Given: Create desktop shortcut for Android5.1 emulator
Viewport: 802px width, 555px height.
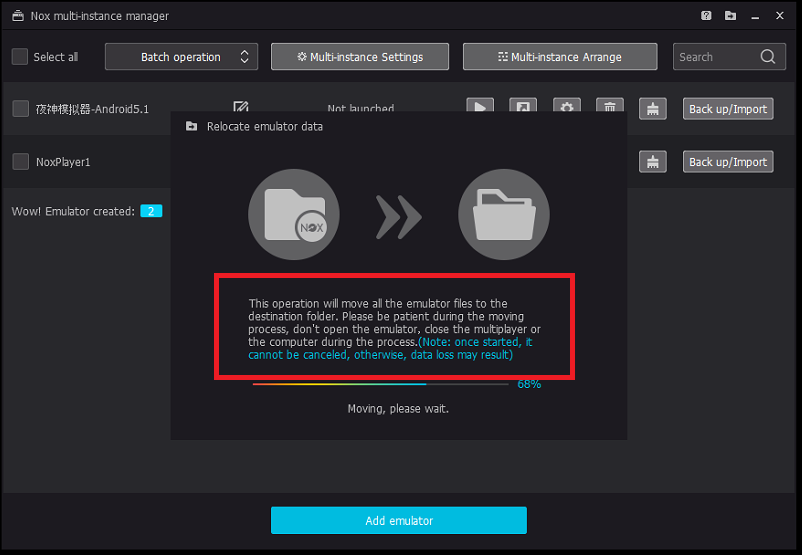Looking at the screenshot, I should [523, 108].
